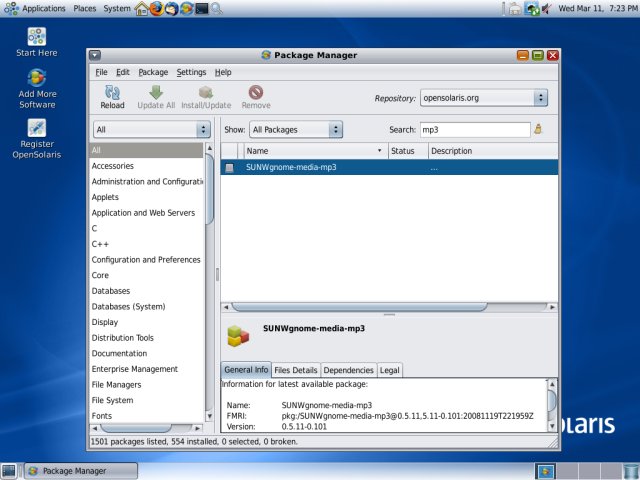The height and width of the screenshot is (480, 640).
Task: Open the terminal from the top panel
Action: pos(202,8)
